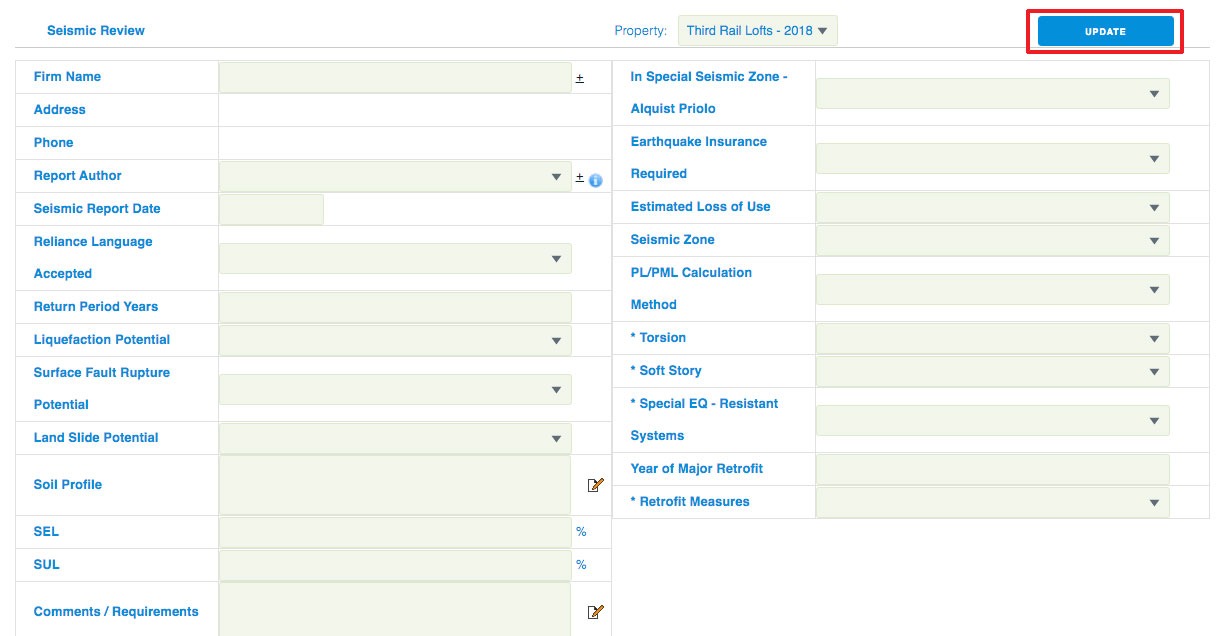
Task: Click the Seismic Review heading text
Action: tap(96, 31)
